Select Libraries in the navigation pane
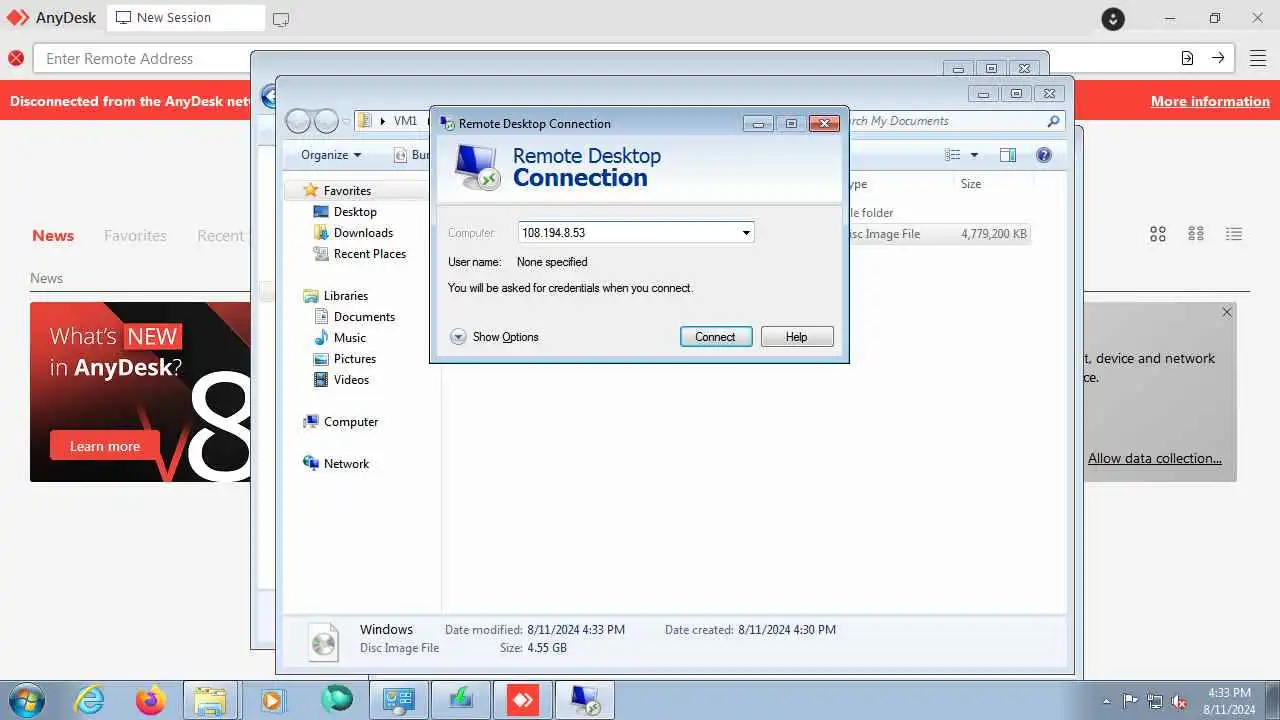This screenshot has width=1280, height=720. tap(346, 296)
